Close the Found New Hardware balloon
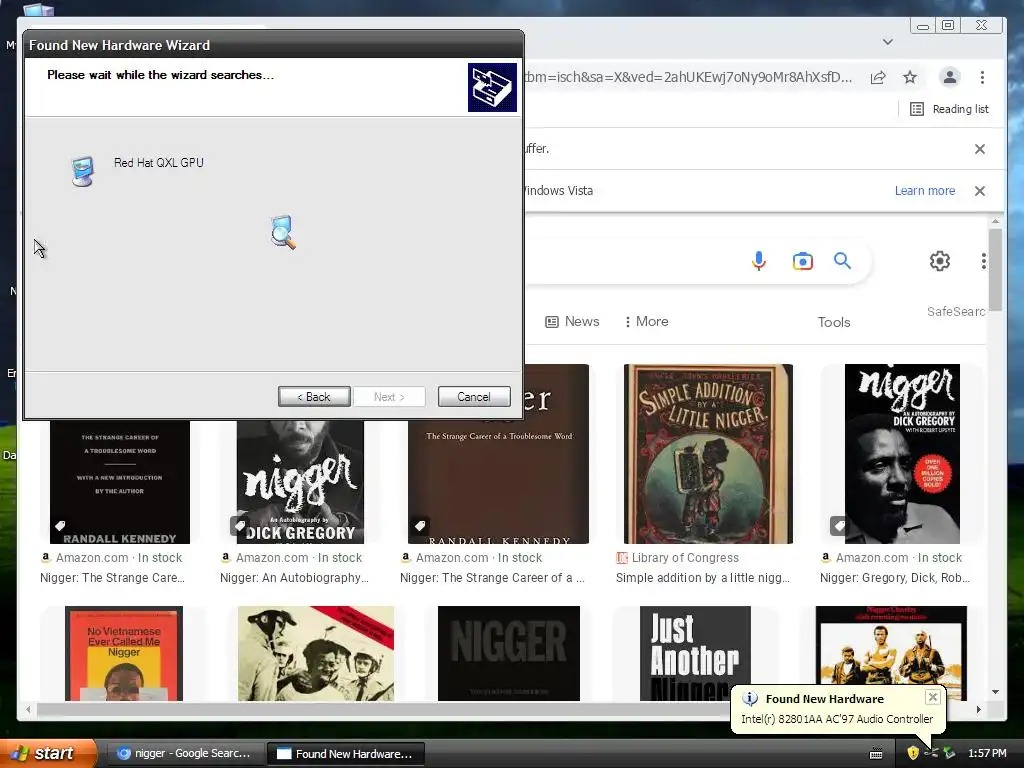Viewport: 1024px width, 768px height. pos(933,697)
